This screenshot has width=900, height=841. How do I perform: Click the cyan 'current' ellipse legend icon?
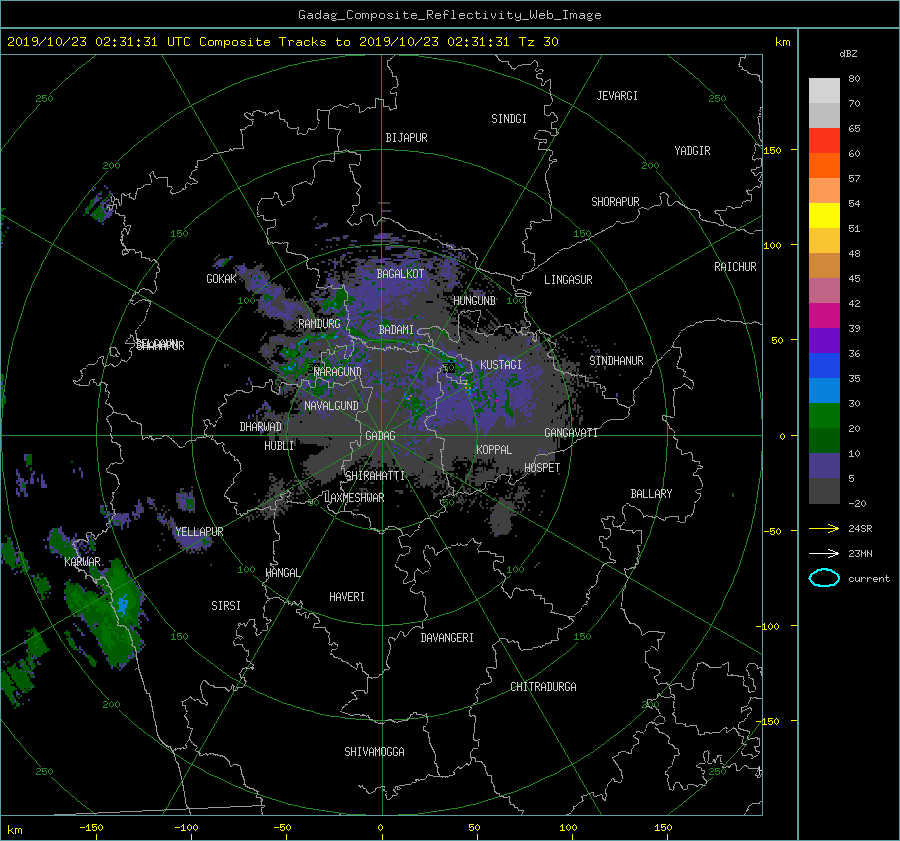pyautogui.click(x=824, y=578)
